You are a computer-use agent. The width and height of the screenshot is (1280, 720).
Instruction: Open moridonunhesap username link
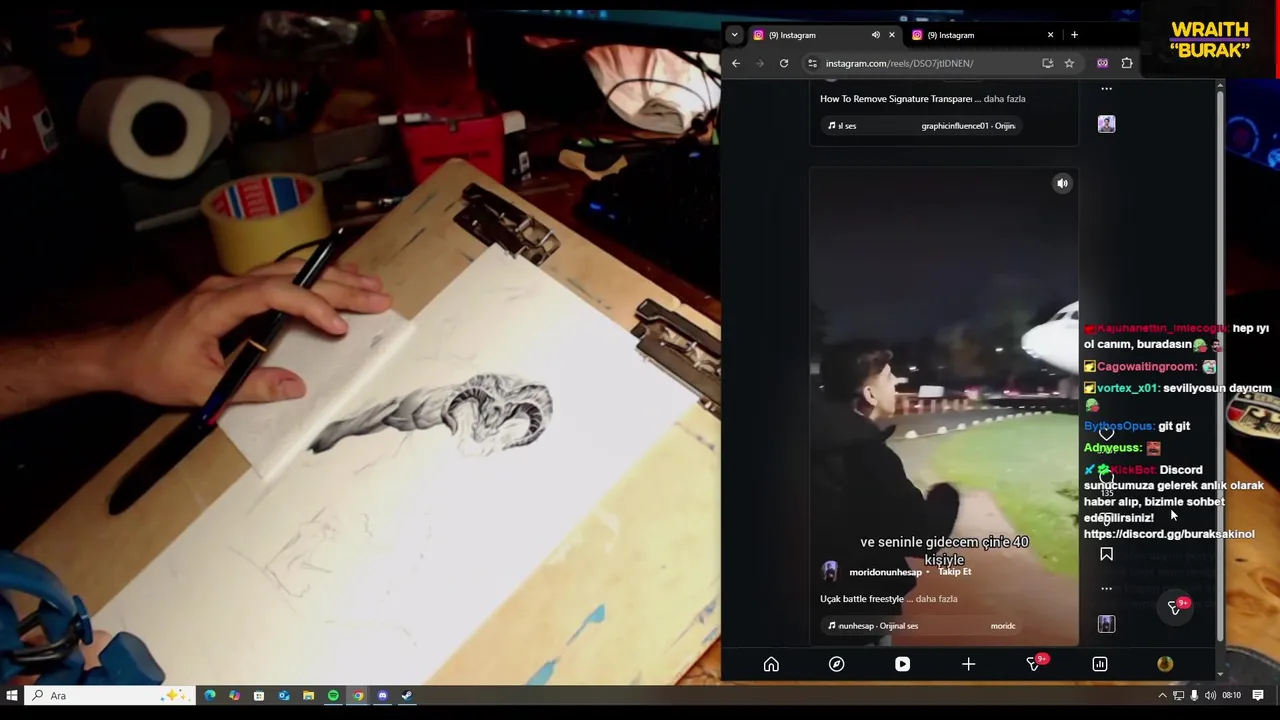click(885, 572)
